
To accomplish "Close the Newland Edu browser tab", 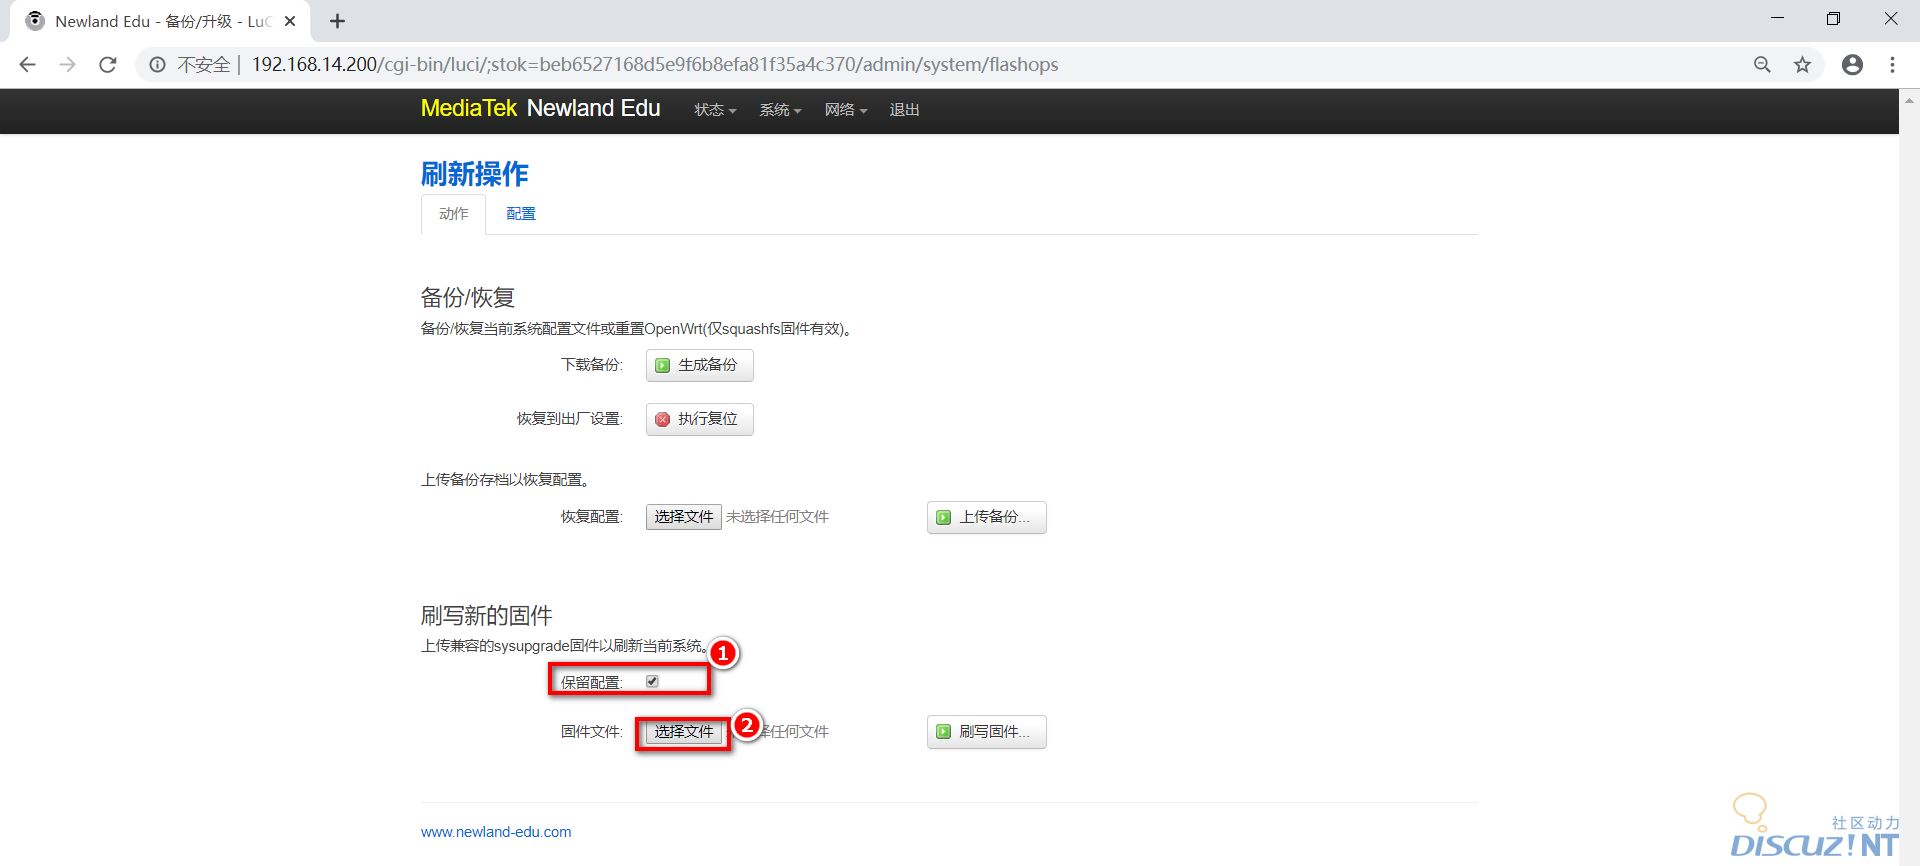I will (x=290, y=21).
